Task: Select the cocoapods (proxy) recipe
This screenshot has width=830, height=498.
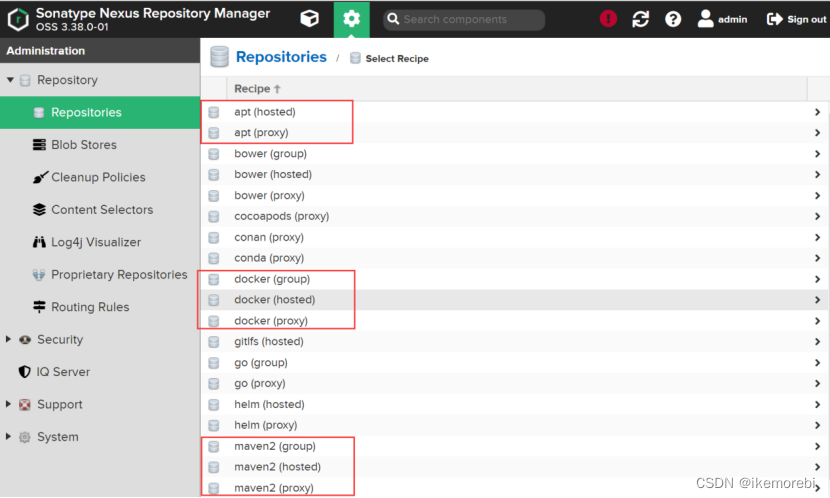Action: (x=513, y=216)
